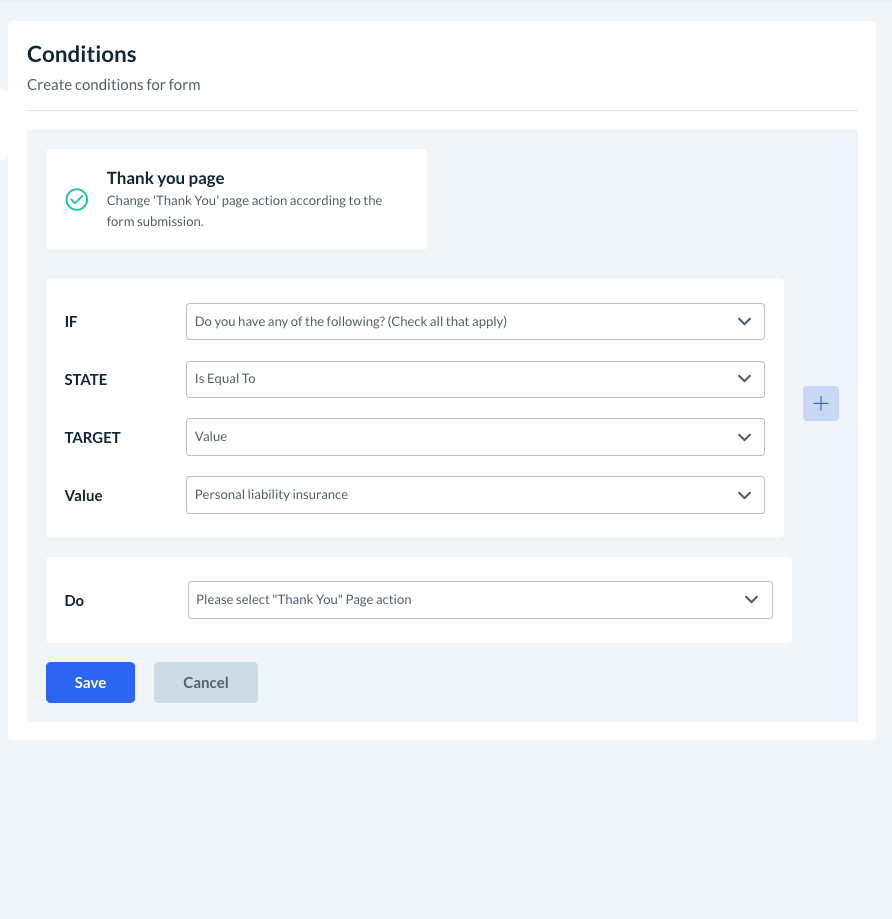The image size is (892, 919).
Task: Open the 'Personal liability insurance' value dropdown
Action: pyautogui.click(x=460, y=495)
